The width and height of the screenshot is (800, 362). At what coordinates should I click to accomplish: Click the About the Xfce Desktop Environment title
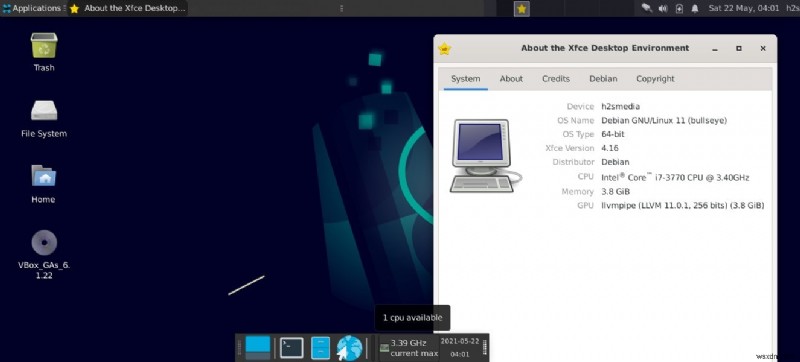605,48
